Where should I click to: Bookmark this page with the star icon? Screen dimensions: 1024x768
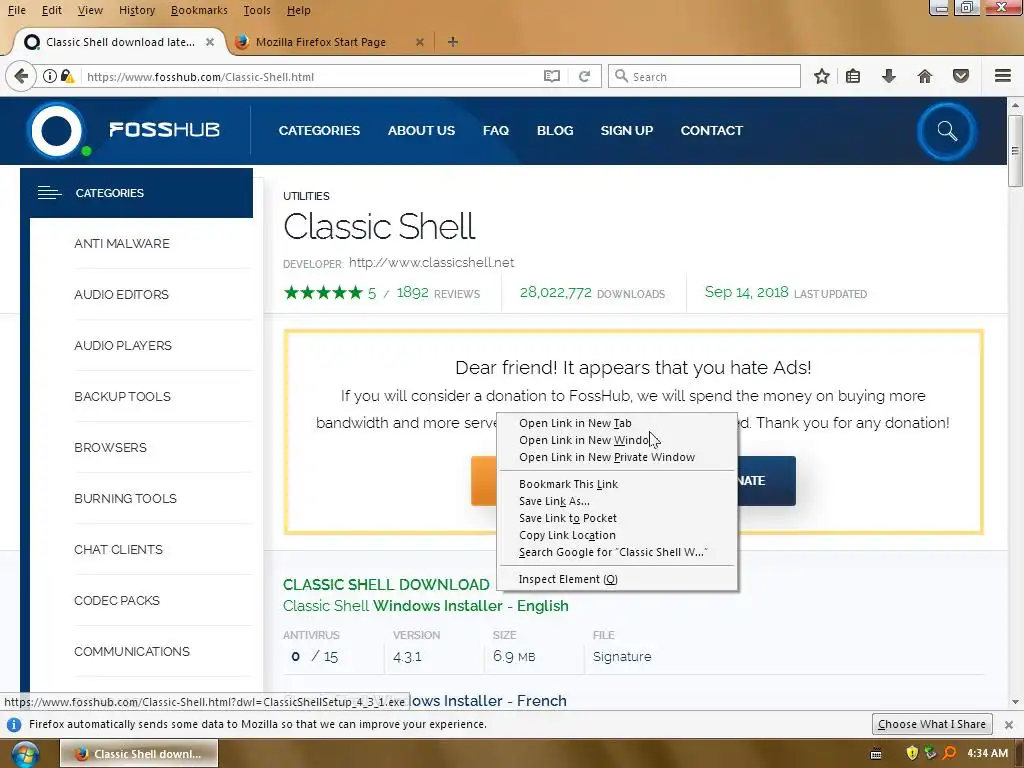click(x=822, y=76)
